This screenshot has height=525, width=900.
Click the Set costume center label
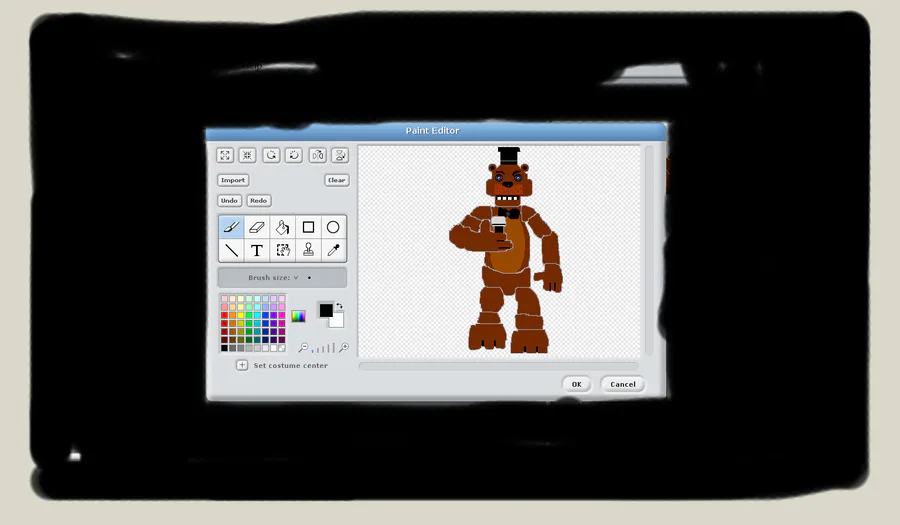(290, 365)
